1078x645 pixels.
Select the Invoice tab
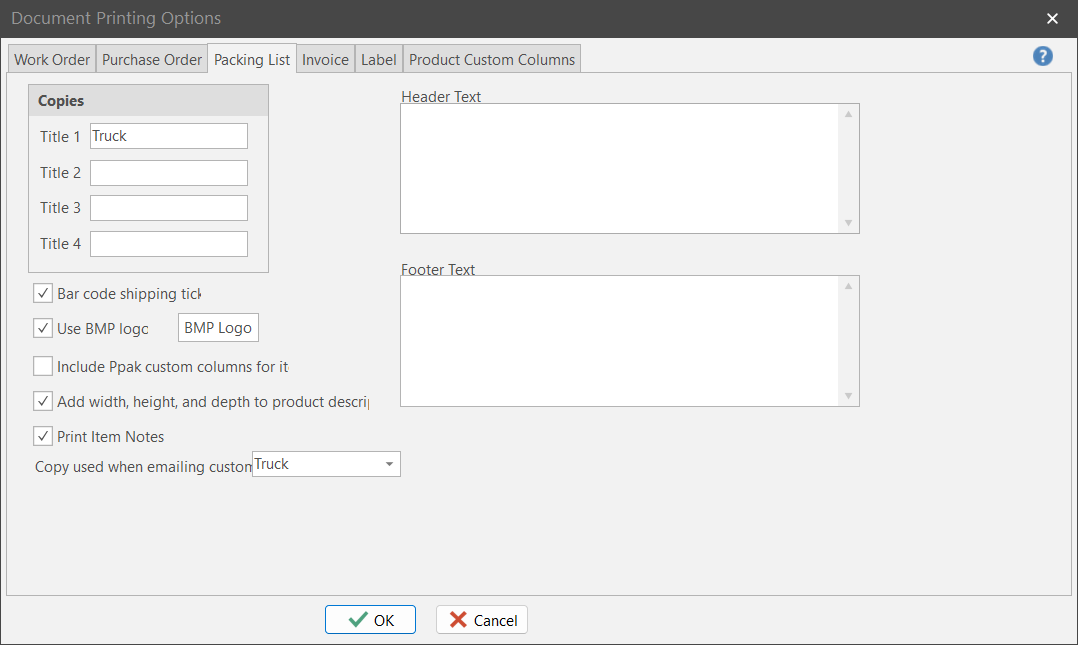click(x=325, y=59)
